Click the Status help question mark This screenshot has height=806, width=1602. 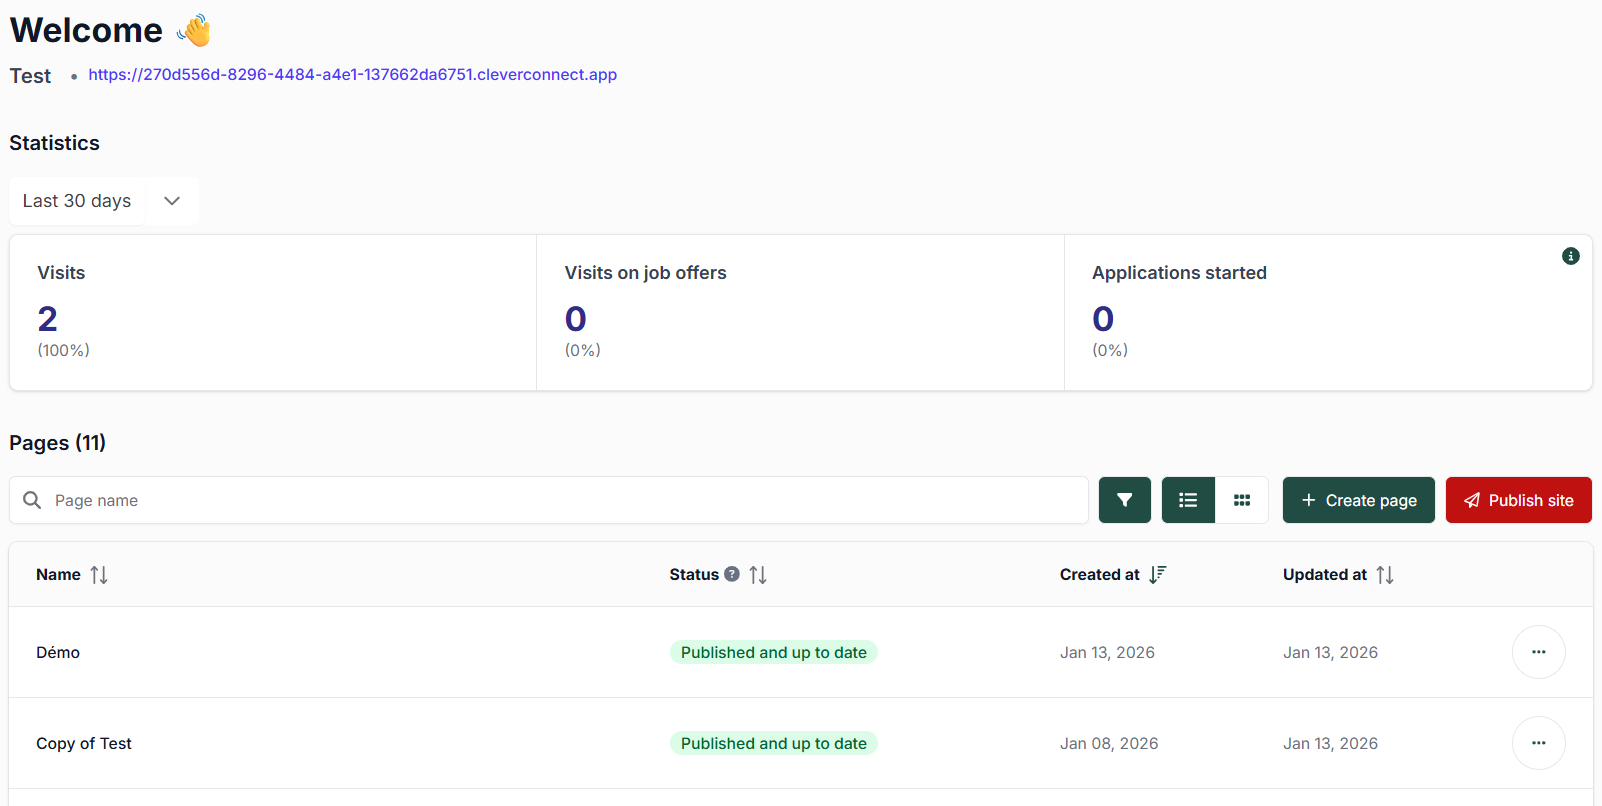732,574
